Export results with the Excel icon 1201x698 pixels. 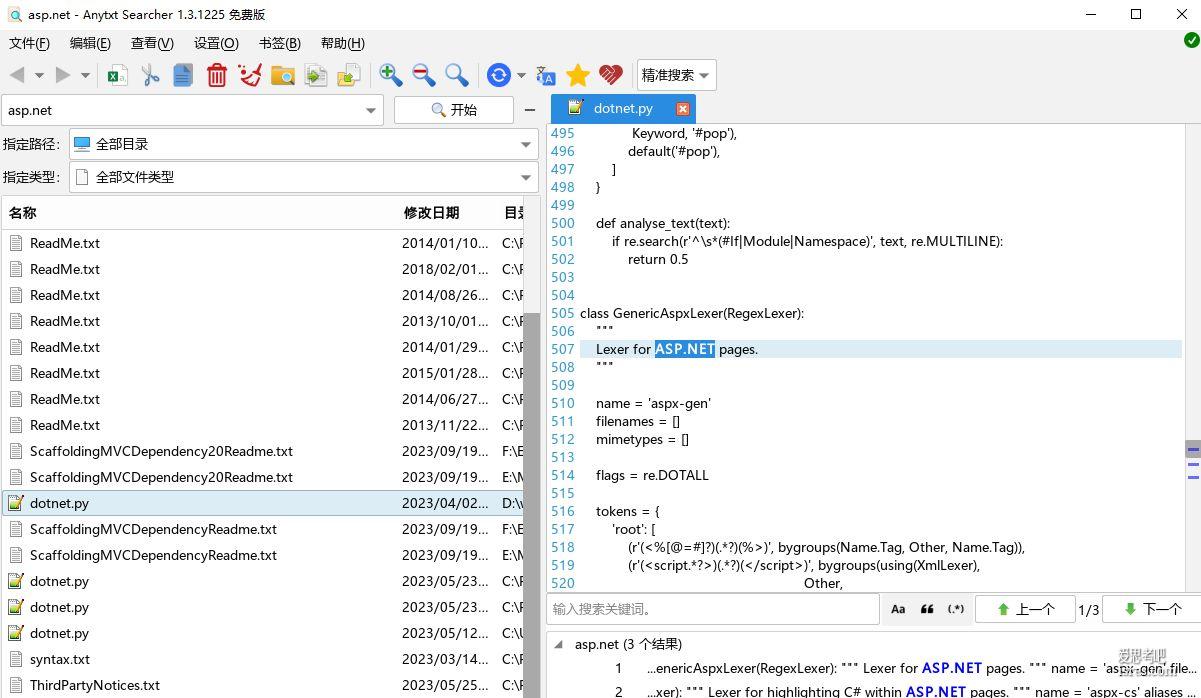tap(118, 75)
